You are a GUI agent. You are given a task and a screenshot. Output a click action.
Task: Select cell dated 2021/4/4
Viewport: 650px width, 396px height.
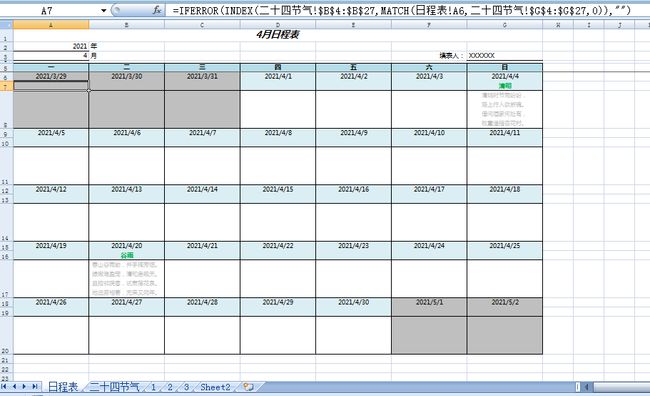[504, 76]
